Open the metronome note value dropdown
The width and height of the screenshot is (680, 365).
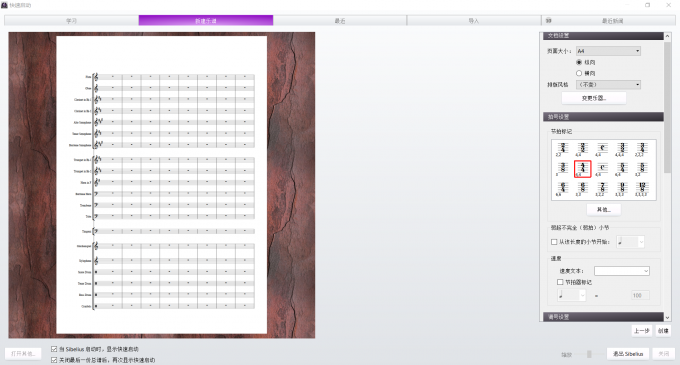[x=572, y=295]
